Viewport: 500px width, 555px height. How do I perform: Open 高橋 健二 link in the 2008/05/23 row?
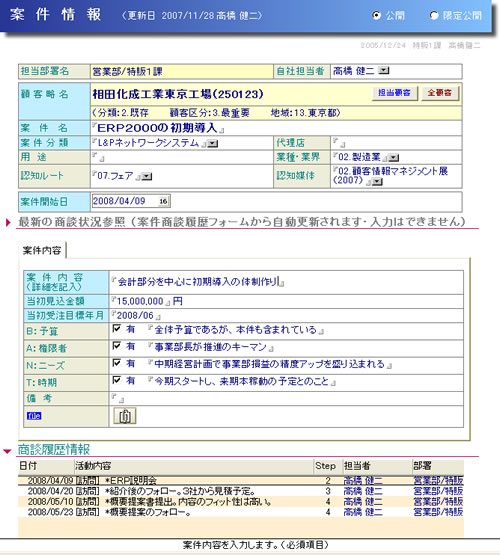363,512
